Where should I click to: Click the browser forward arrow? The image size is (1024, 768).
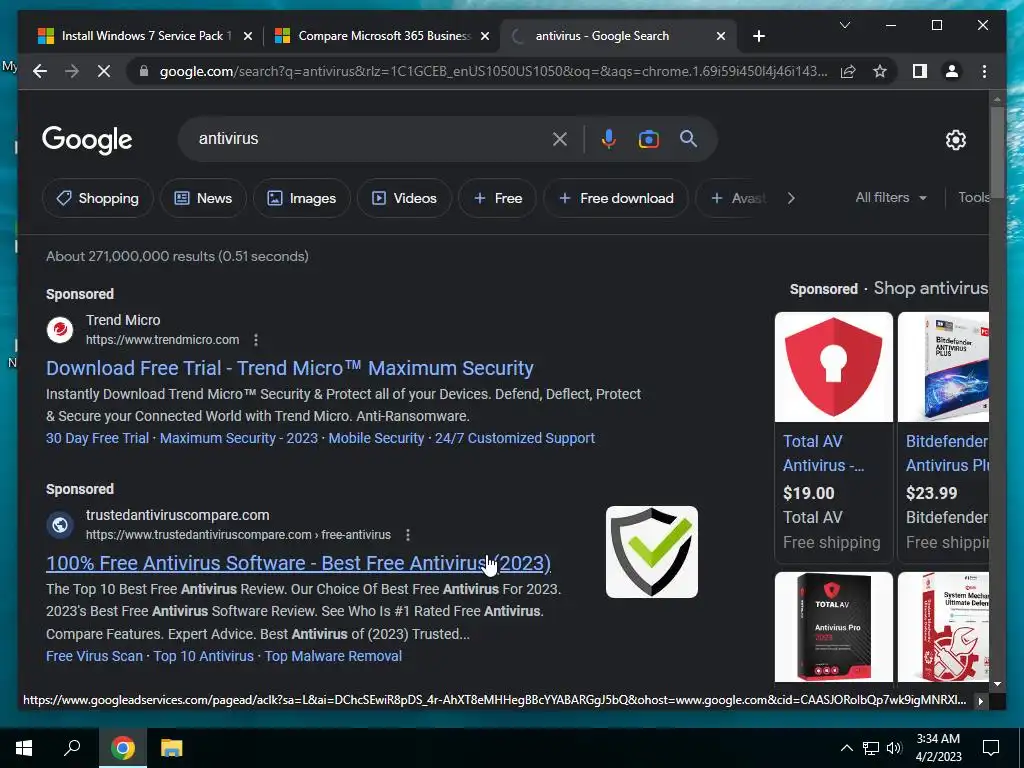(x=72, y=71)
